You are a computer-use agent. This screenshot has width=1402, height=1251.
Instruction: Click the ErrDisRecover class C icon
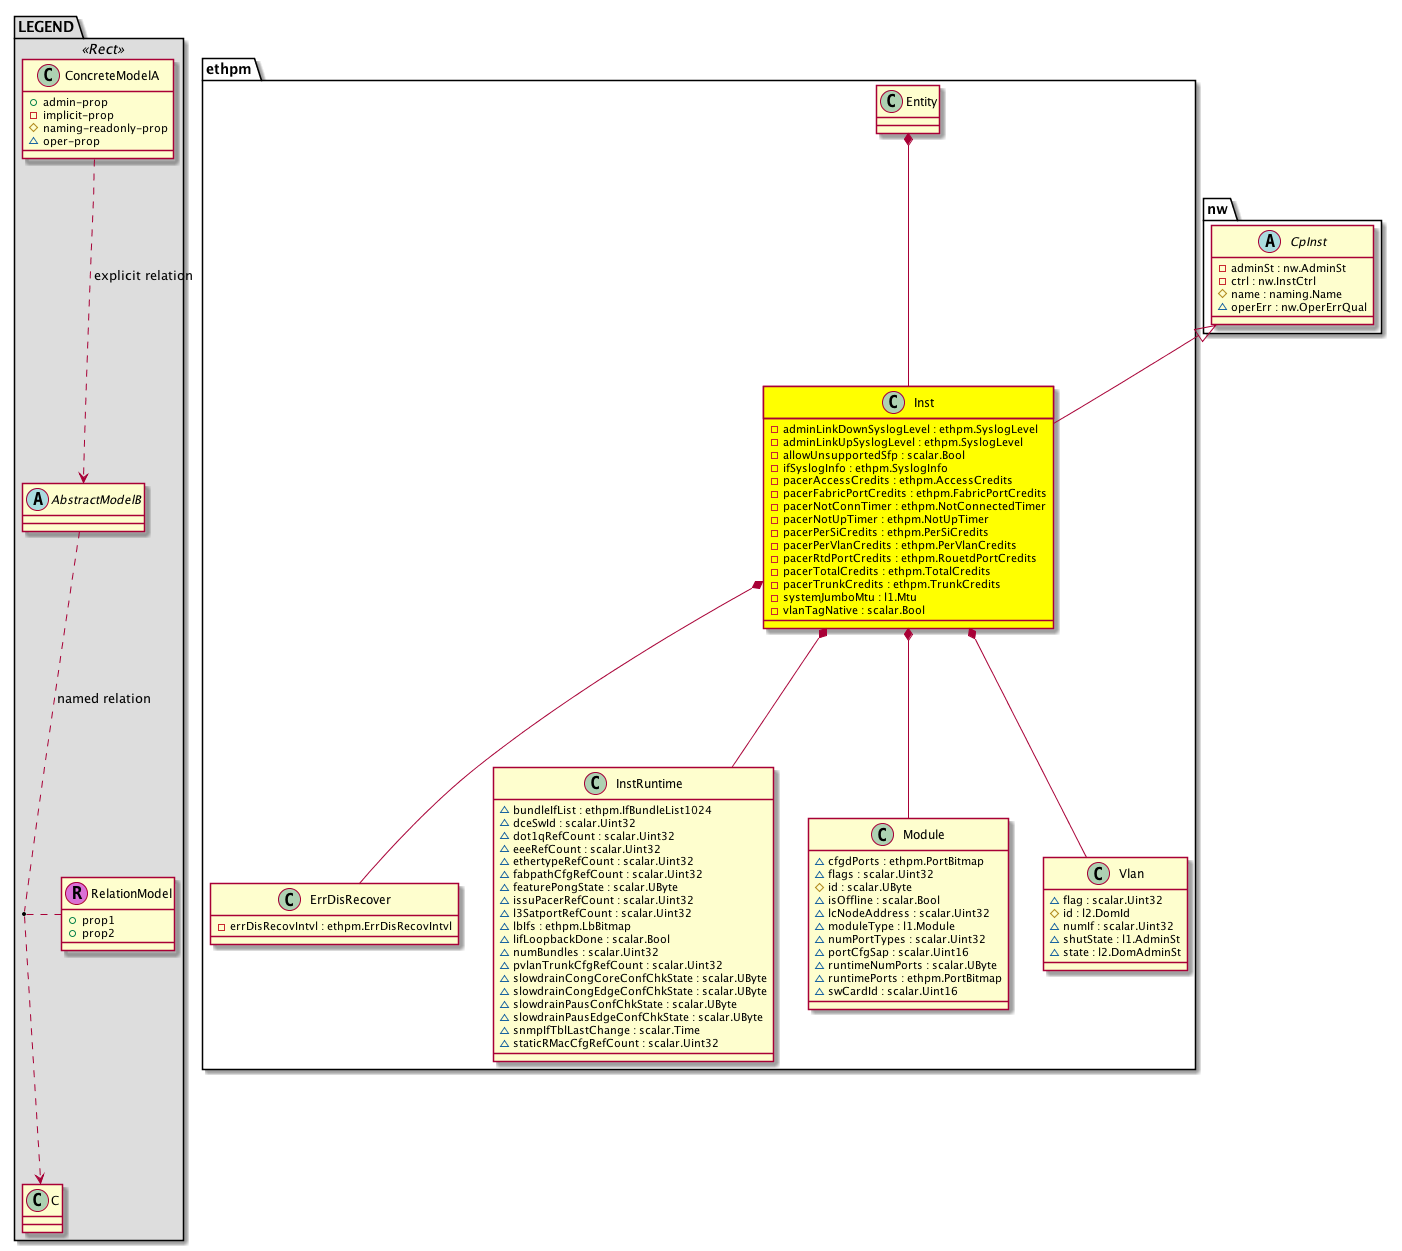(x=289, y=899)
